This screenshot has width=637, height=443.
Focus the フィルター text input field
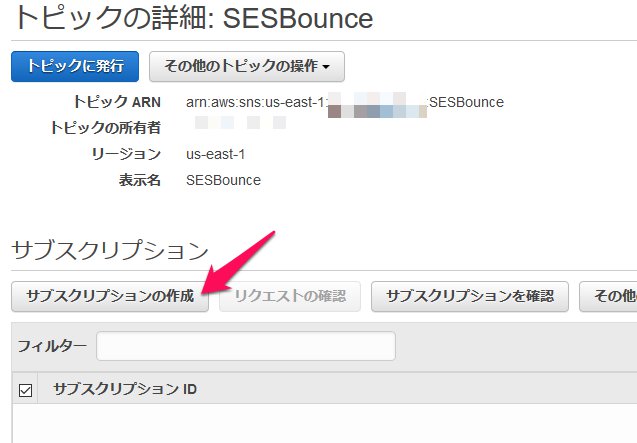(x=245, y=346)
